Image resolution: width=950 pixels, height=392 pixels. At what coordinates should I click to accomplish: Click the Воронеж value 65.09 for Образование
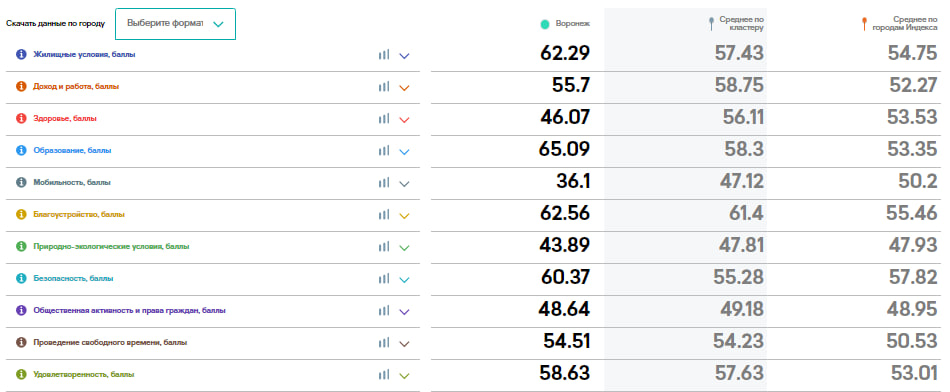[x=564, y=149]
